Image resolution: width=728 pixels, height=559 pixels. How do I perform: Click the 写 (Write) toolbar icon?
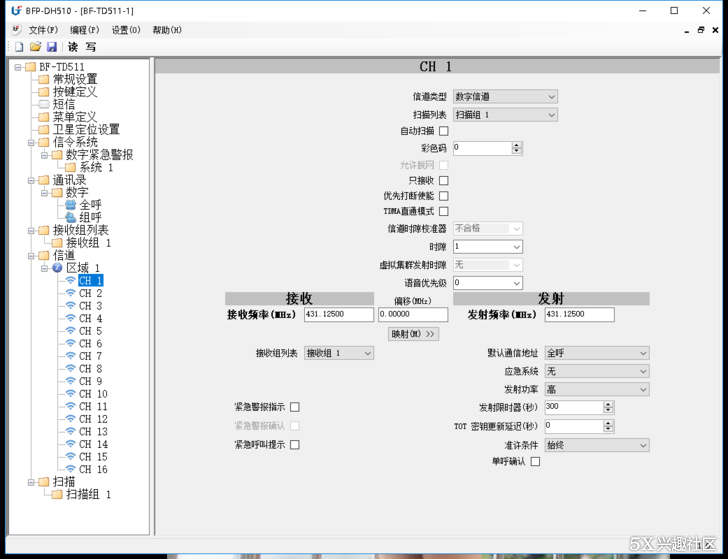(91, 47)
